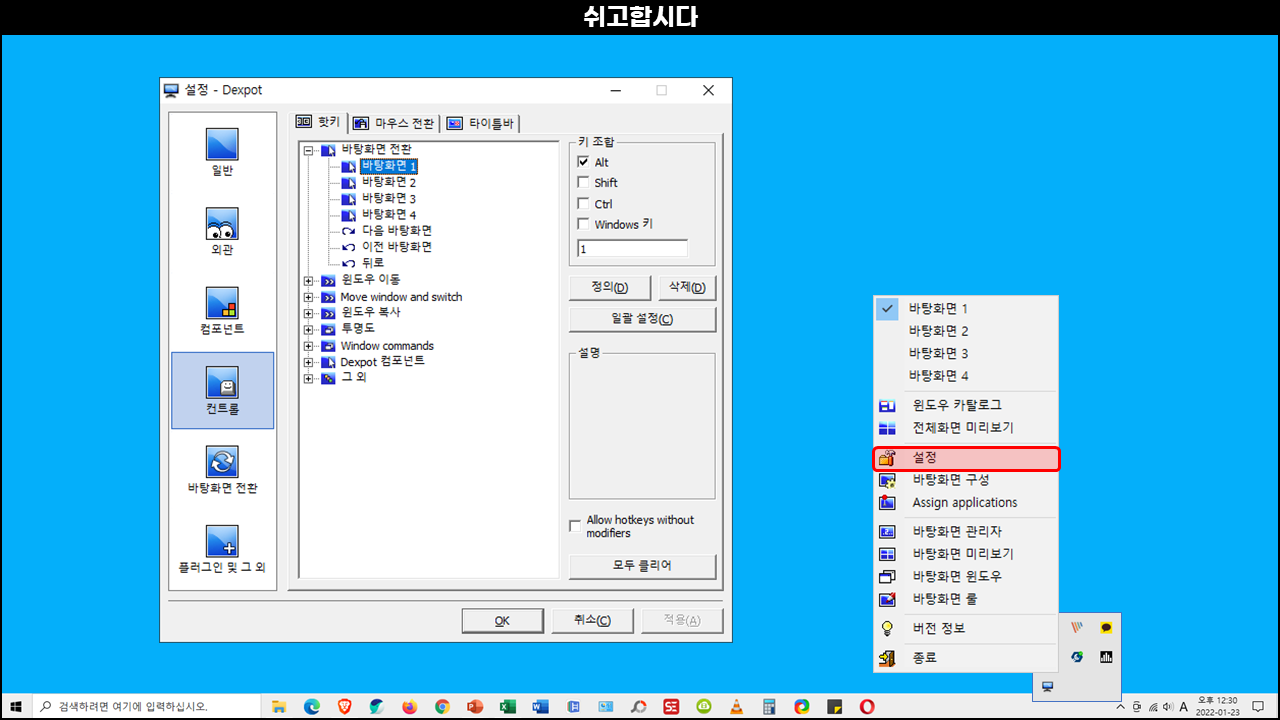The height and width of the screenshot is (720, 1280).
Task: Select the 뒤로 tree item
Action: (x=372, y=262)
